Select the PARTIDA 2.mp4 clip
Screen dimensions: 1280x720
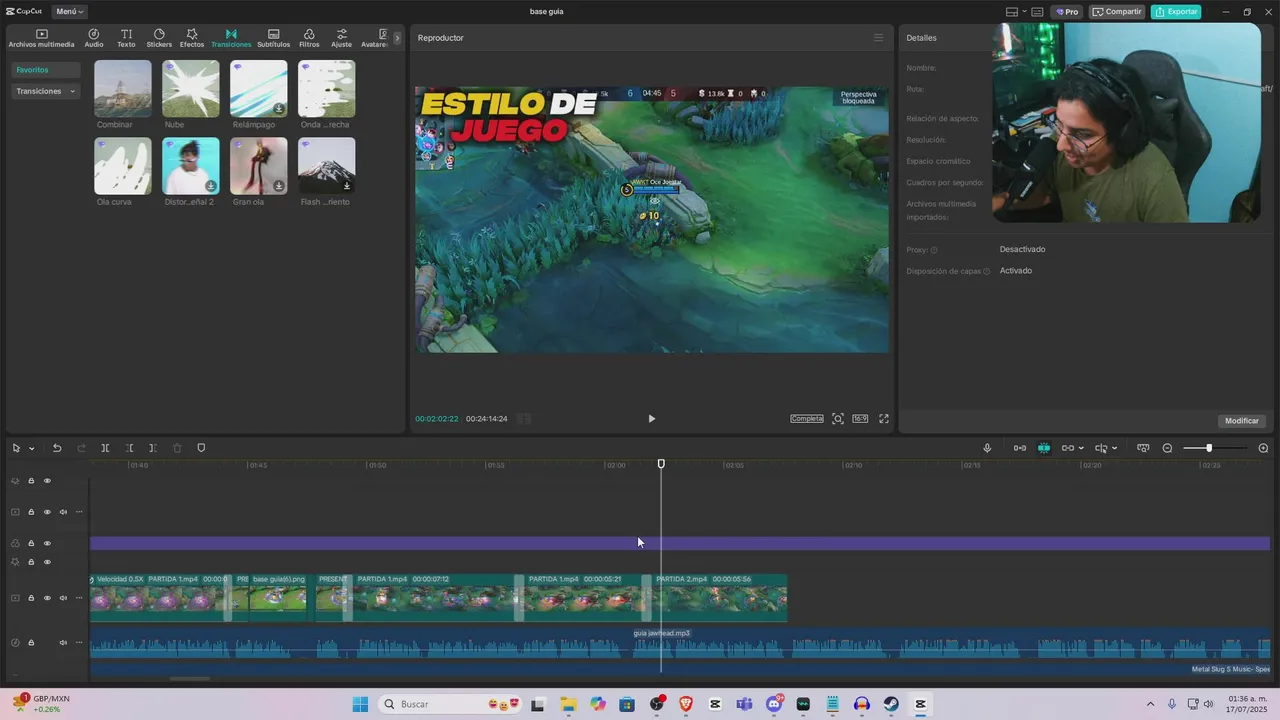click(x=720, y=597)
